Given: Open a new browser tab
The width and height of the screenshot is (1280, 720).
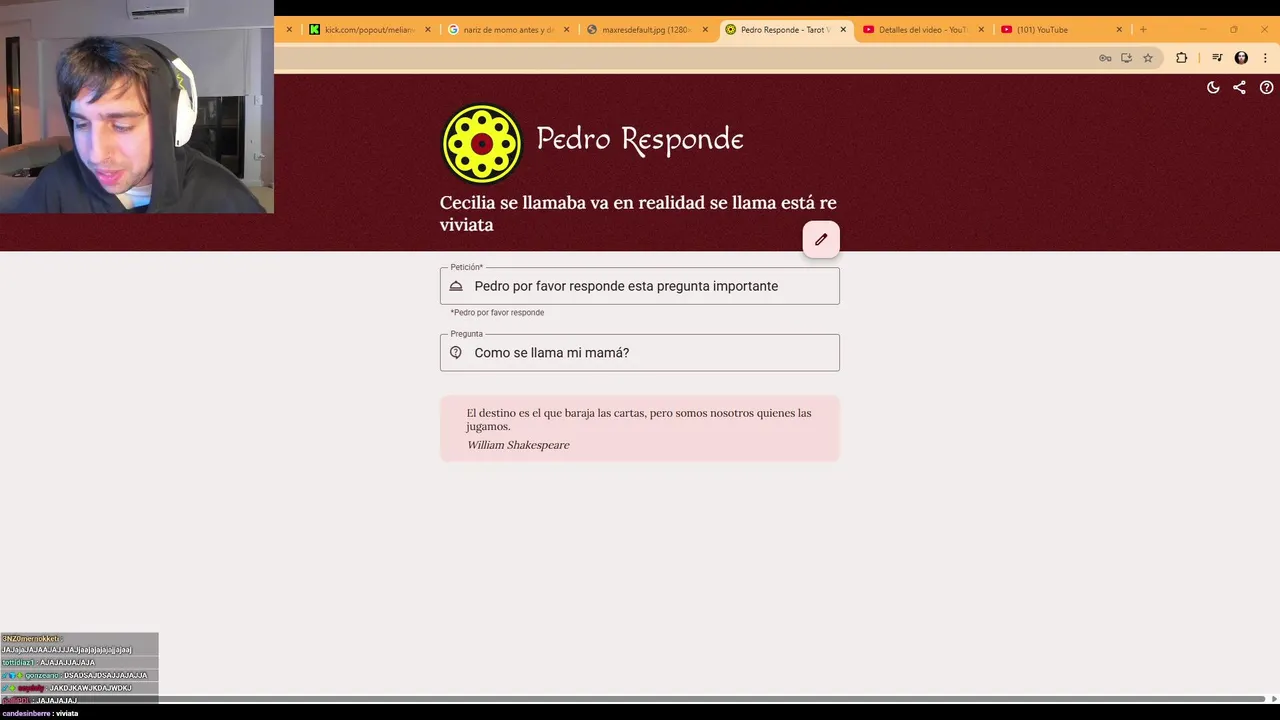Looking at the screenshot, I should click(x=1143, y=30).
